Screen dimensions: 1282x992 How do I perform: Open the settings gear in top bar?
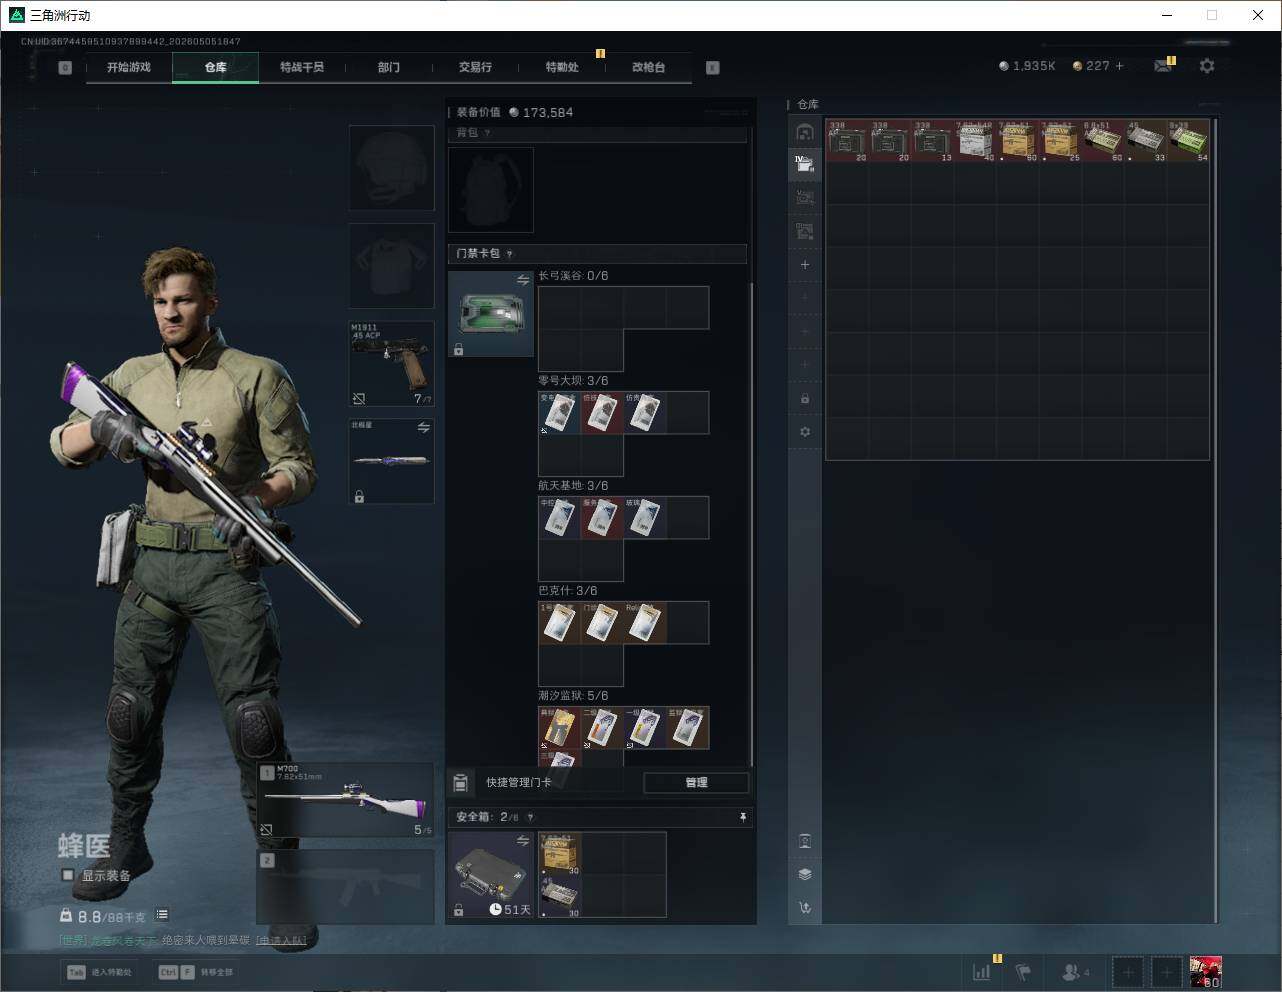1207,66
